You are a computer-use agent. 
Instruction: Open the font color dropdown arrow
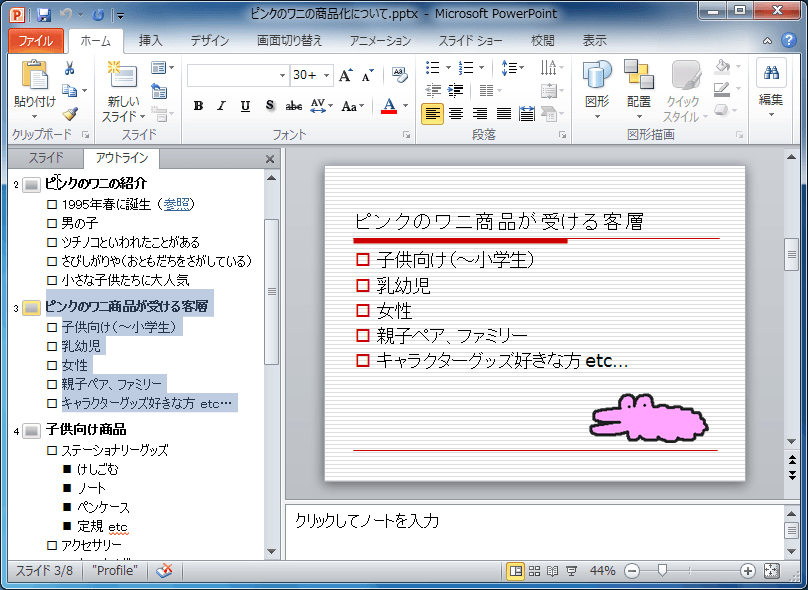click(406, 106)
